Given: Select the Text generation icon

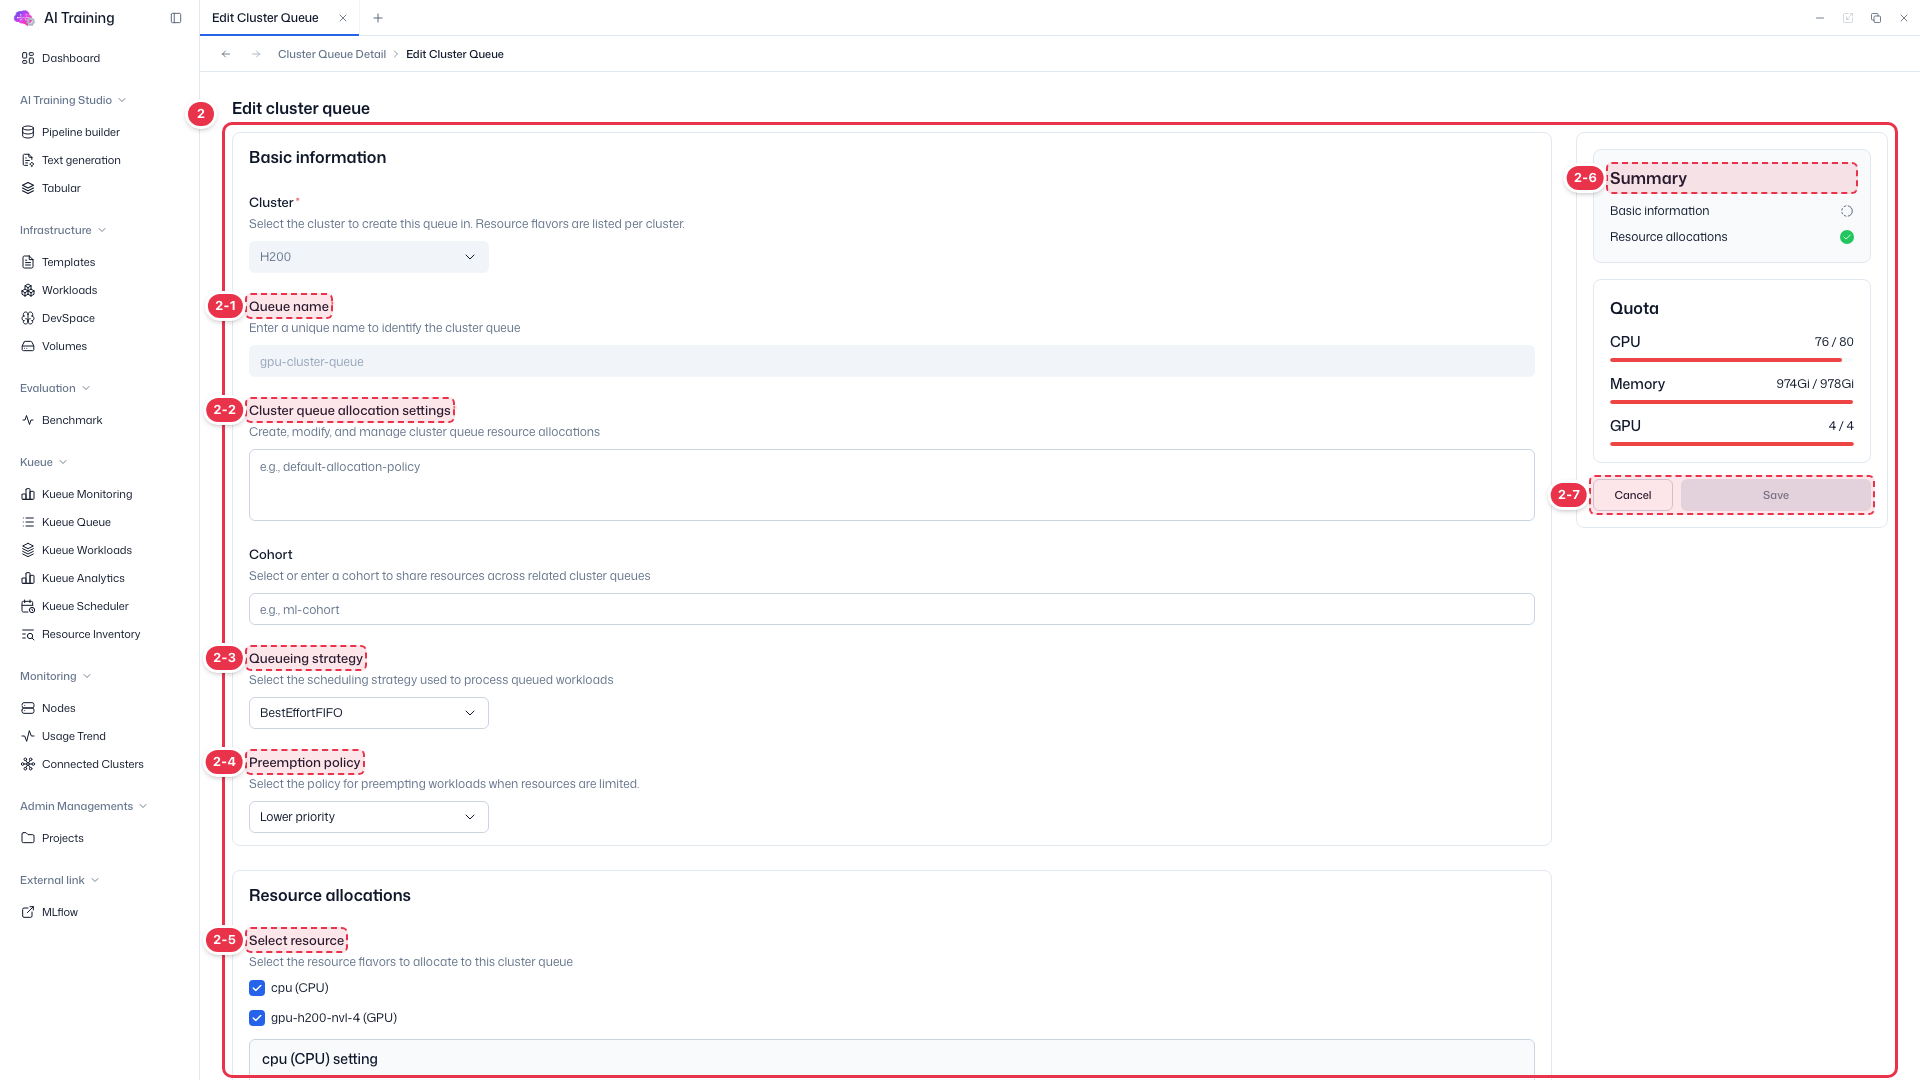Looking at the screenshot, I should tap(28, 160).
